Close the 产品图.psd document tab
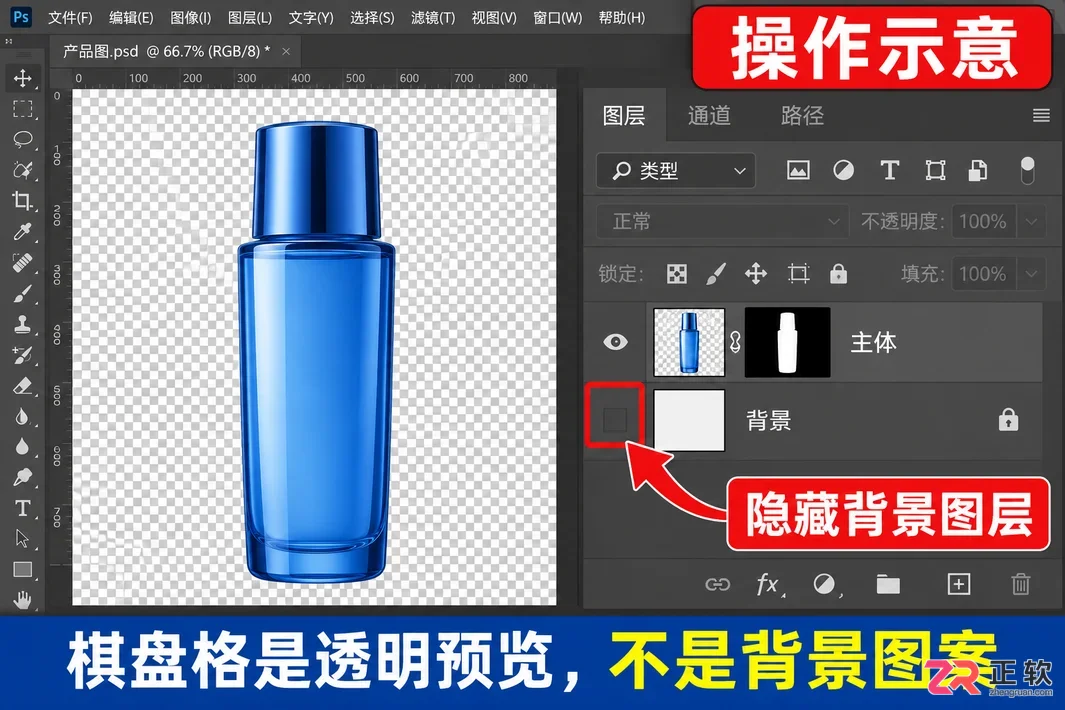Image resolution: width=1065 pixels, height=710 pixels. pos(286,52)
